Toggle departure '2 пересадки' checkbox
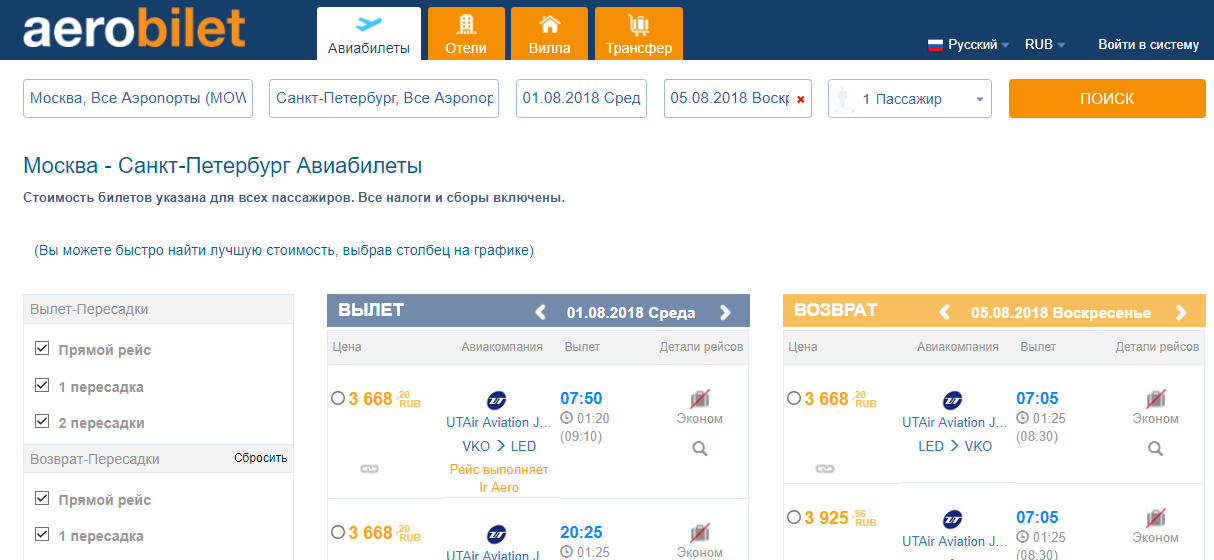The width and height of the screenshot is (1214, 560). pos(42,422)
